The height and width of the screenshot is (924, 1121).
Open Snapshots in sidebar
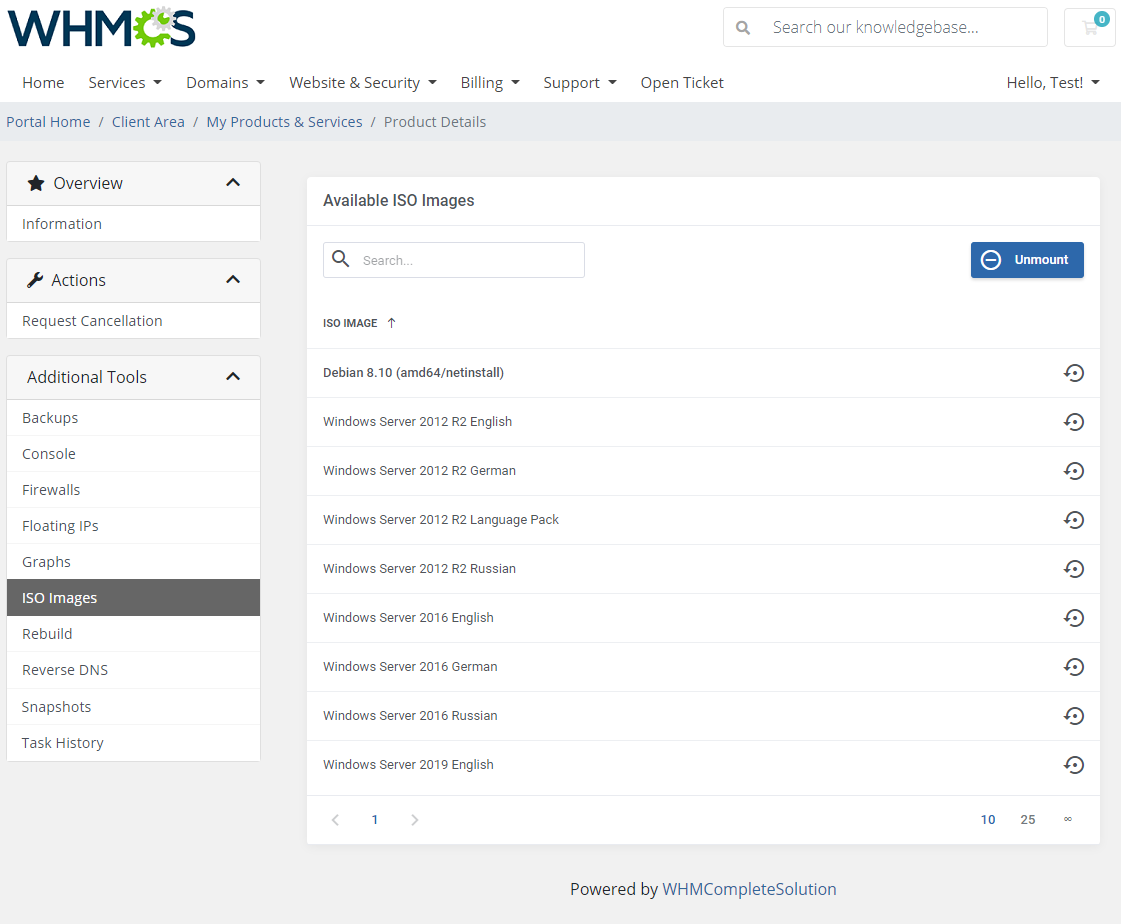click(x=133, y=707)
